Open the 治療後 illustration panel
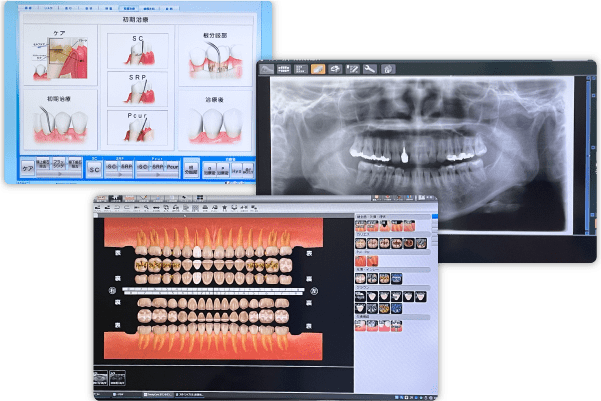Screen dimensions: 601x401 pyautogui.click(x=215, y=120)
